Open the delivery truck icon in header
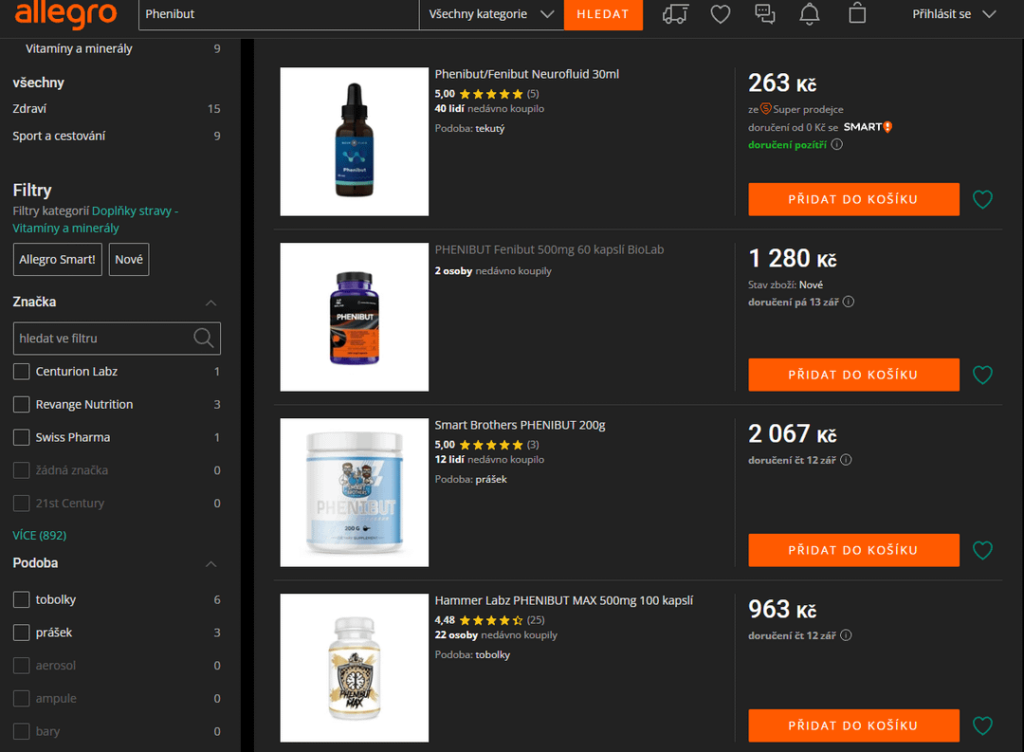 coord(675,14)
